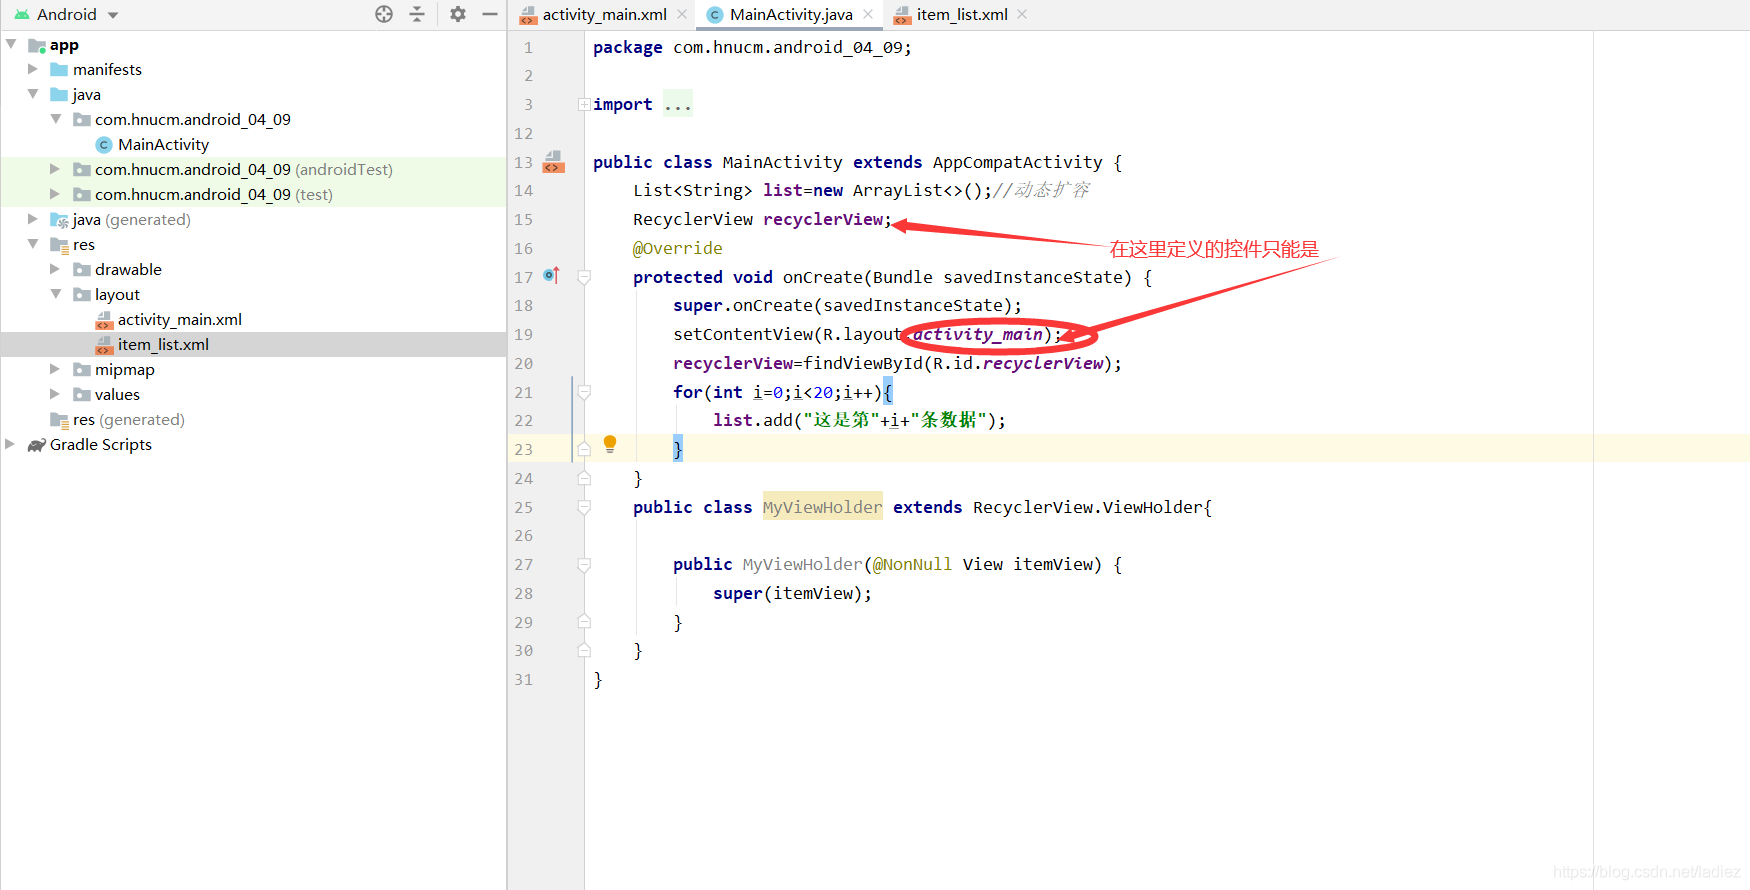
Task: Click the yellow lightbulb intention icon
Action: click(610, 444)
